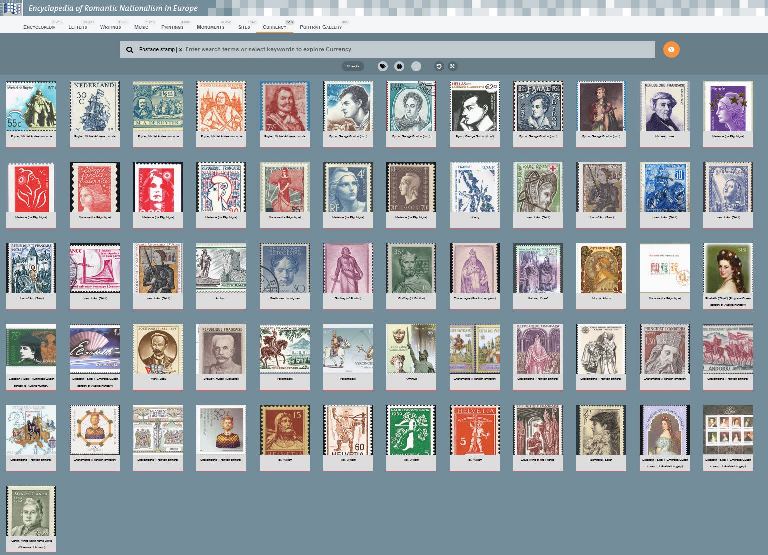Open the red long-haired man portrait stamp

285,107
